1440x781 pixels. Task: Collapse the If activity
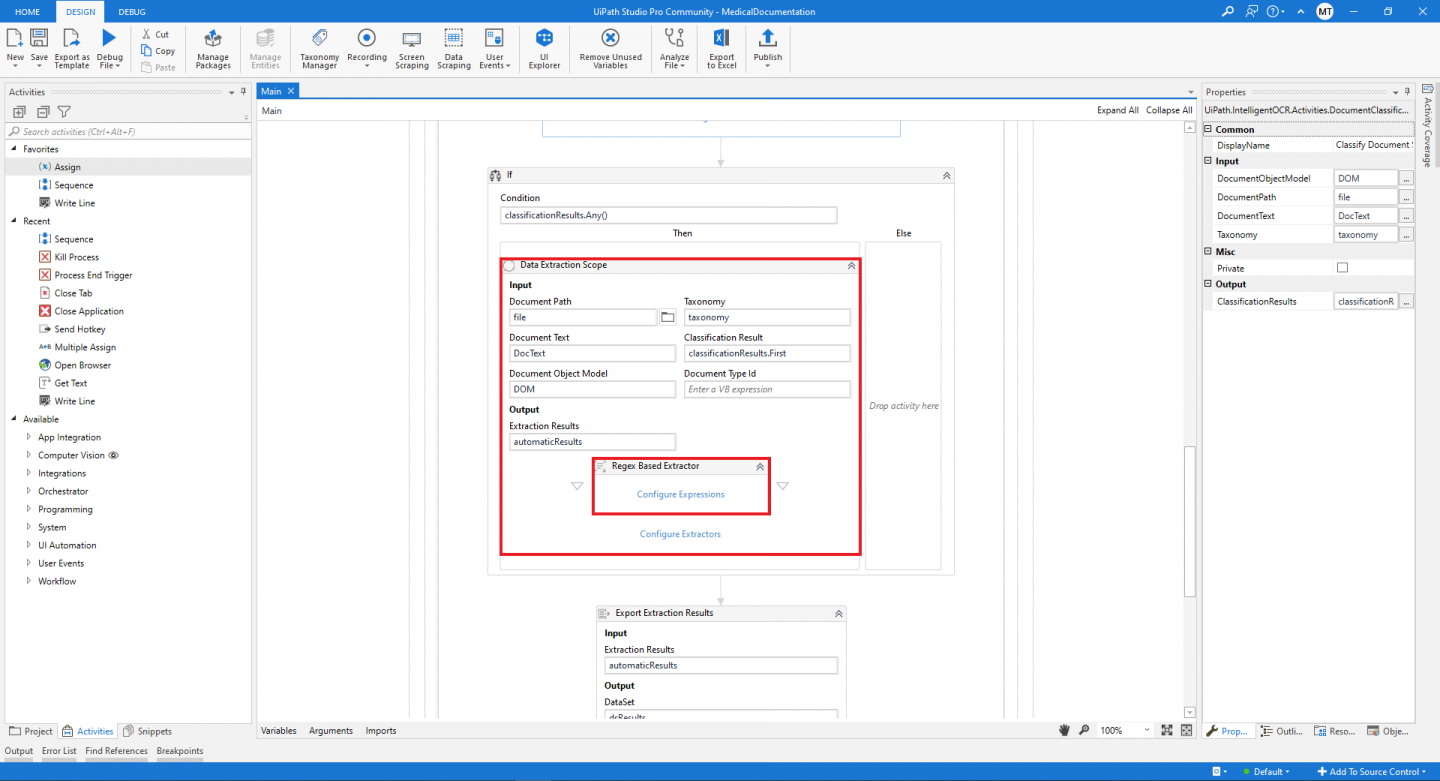pos(946,175)
